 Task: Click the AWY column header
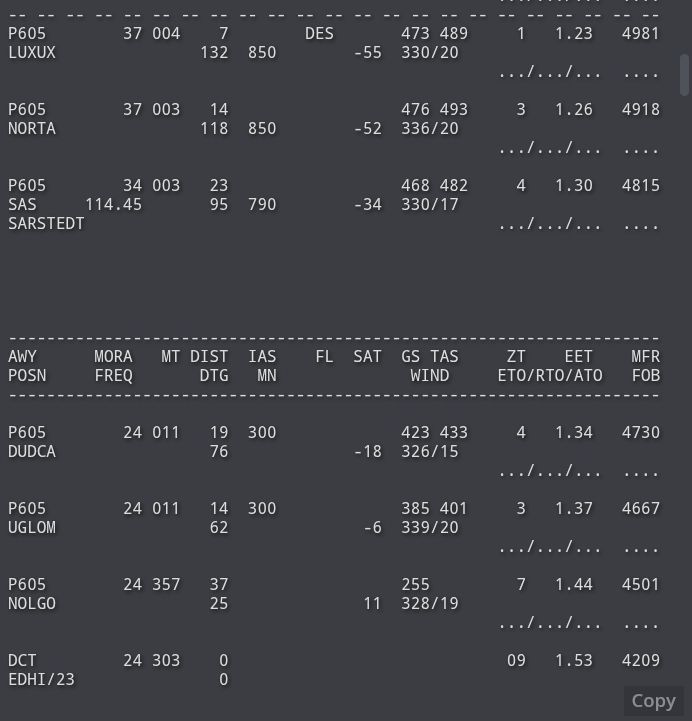click(x=22, y=356)
